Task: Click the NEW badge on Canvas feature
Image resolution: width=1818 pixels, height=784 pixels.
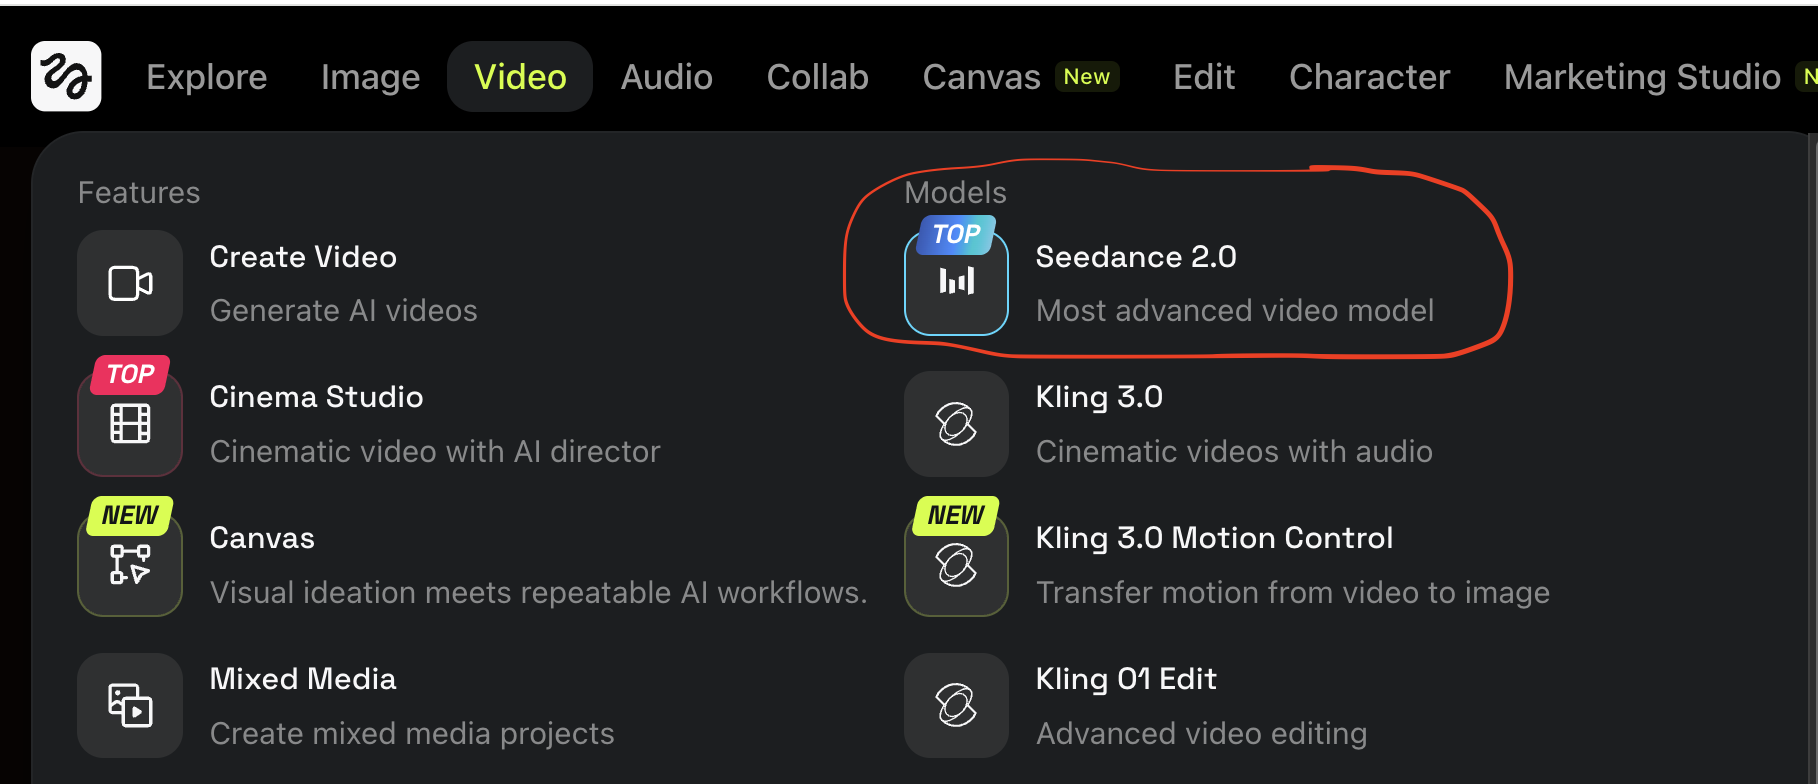Action: (x=130, y=516)
